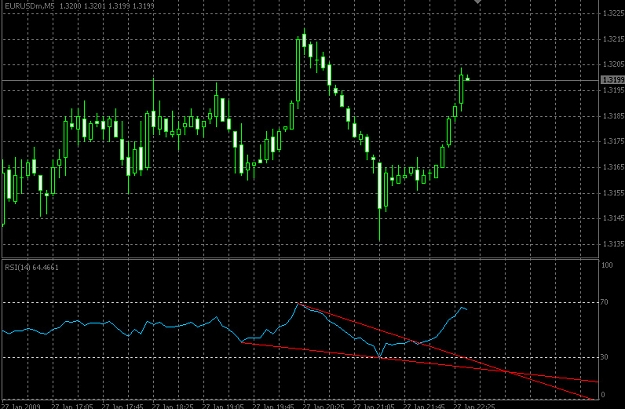Click the RSI 70 level value
The width and height of the screenshot is (625, 409).
click(x=604, y=302)
